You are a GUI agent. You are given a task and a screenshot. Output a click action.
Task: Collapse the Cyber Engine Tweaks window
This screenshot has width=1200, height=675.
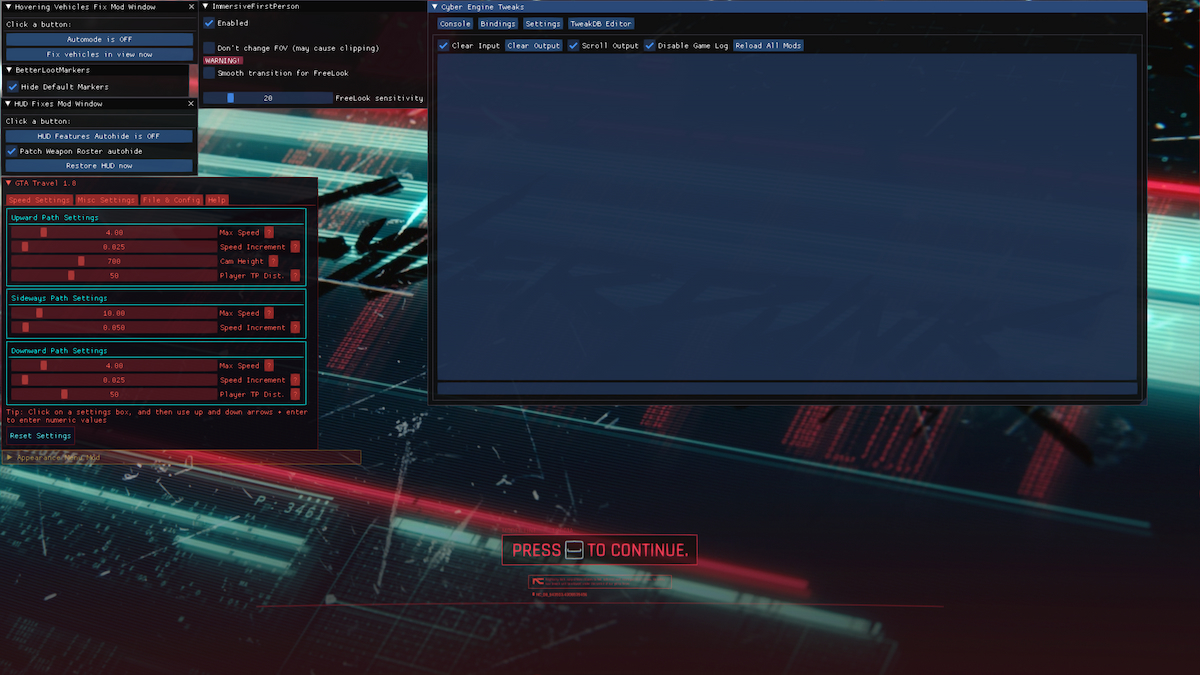[x=435, y=7]
